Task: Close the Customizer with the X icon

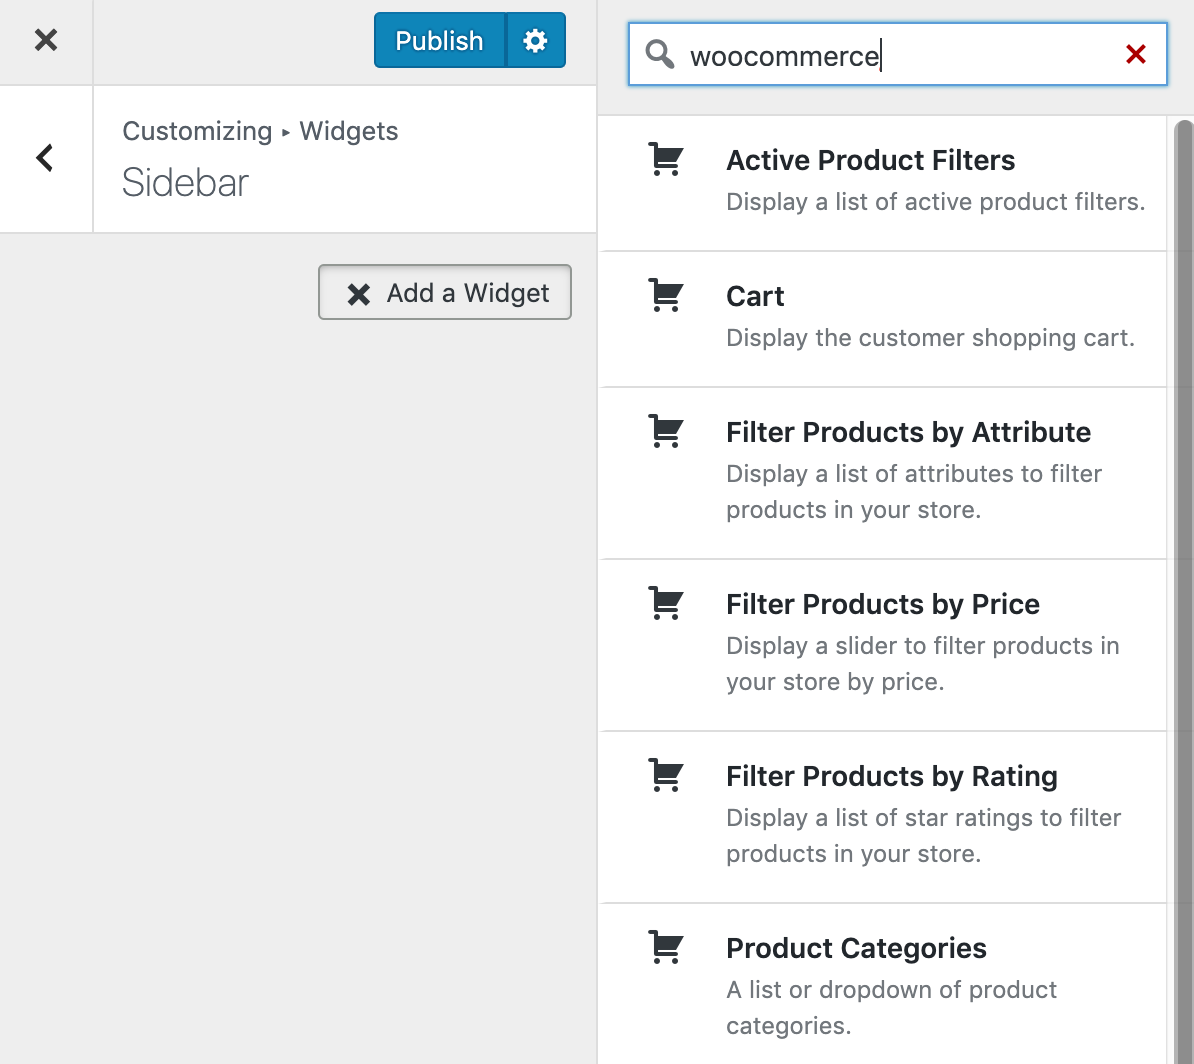Action: (x=46, y=41)
